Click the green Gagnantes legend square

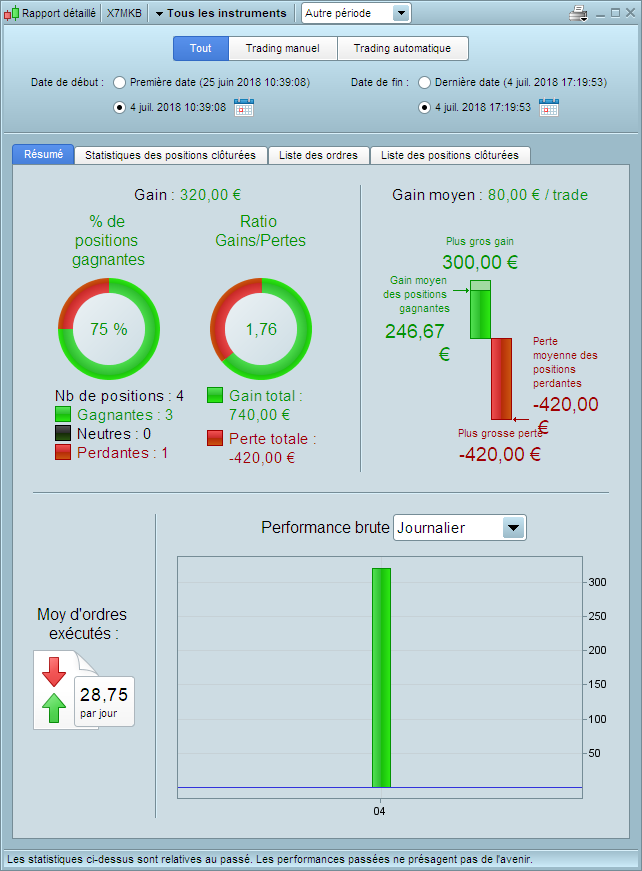63,414
